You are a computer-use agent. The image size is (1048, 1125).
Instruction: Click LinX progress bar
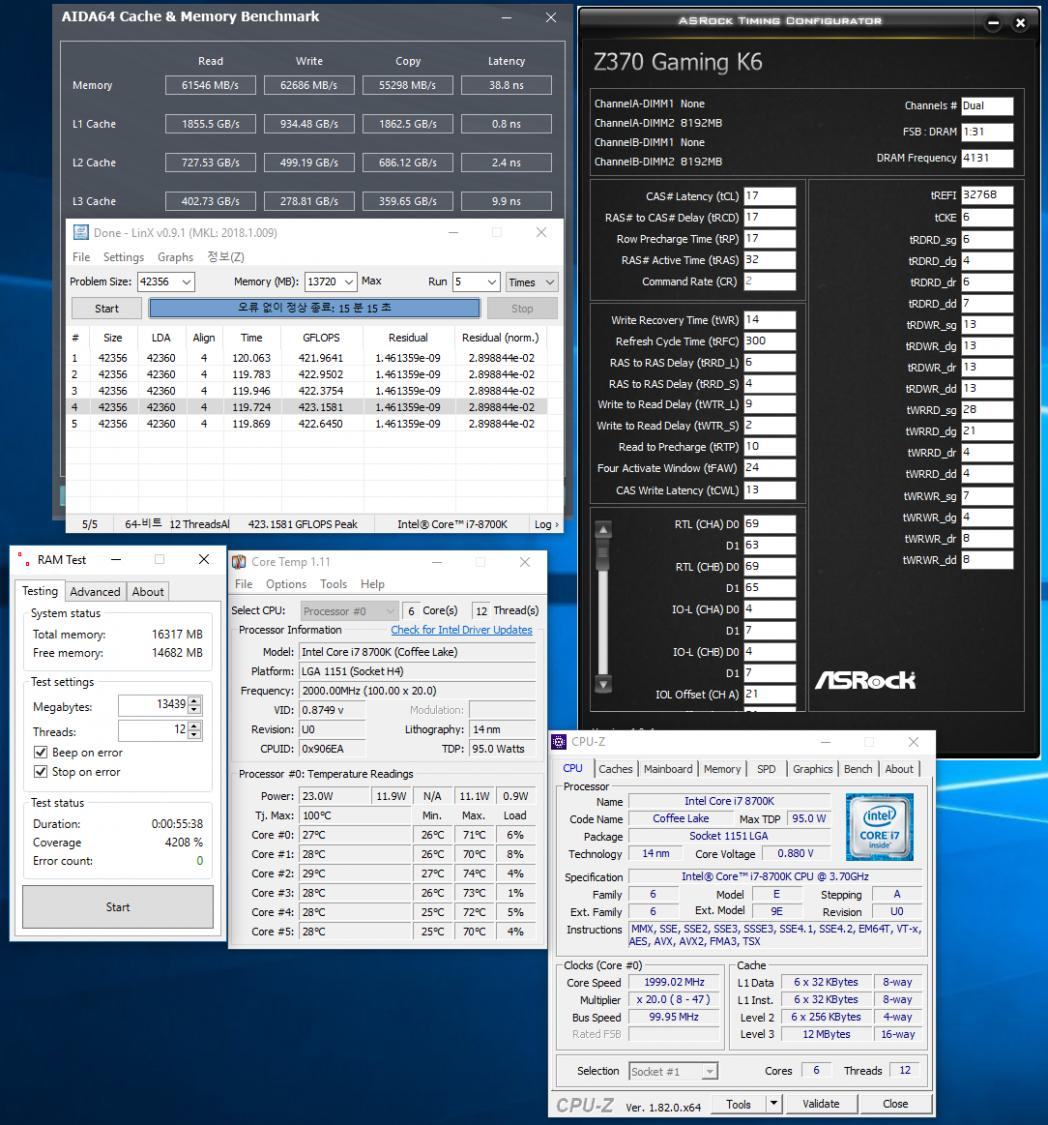314,308
